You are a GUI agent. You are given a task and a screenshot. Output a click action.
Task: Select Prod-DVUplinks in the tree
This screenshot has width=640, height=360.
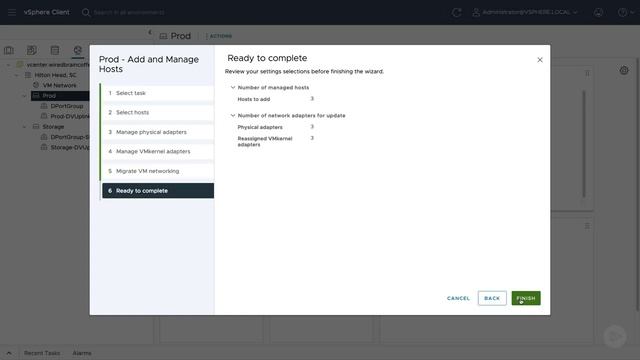[x=69, y=116]
